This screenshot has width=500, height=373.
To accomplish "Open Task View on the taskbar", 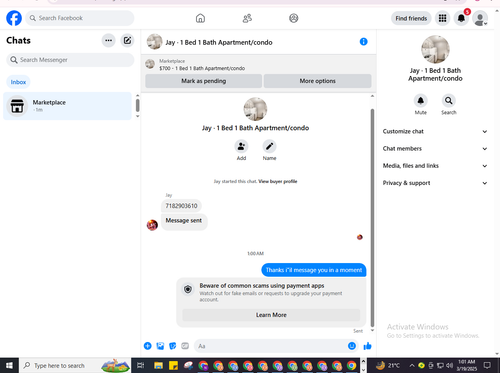I will pos(141,365).
